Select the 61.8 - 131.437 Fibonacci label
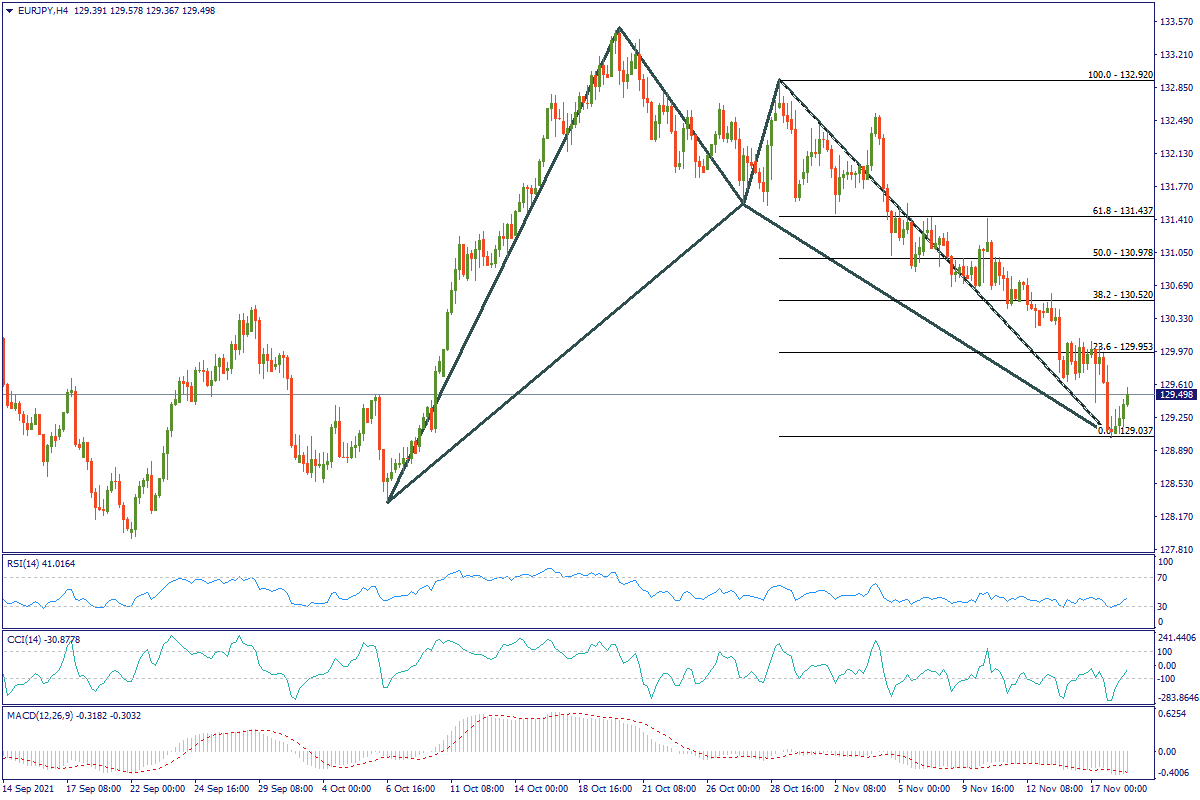This screenshot has height=800, width=1200. point(1123,212)
